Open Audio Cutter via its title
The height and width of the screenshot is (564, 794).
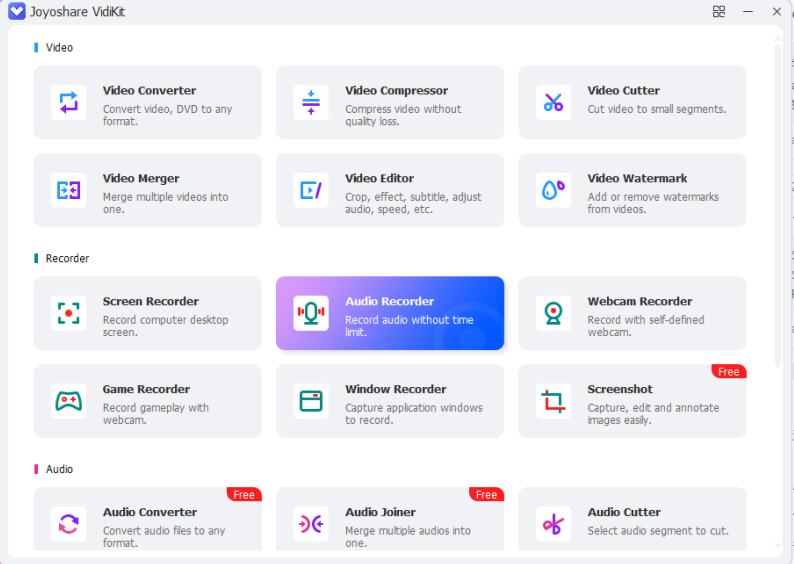[624, 512]
